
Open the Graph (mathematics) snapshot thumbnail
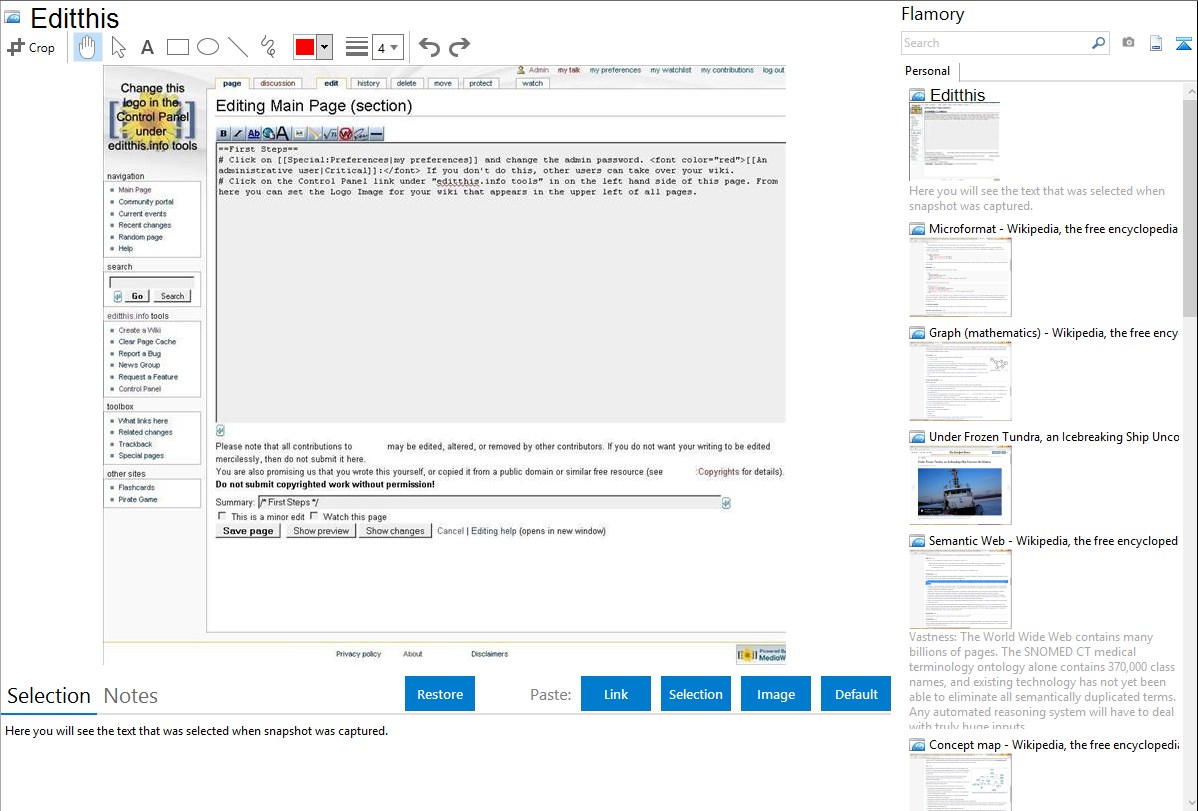tap(960, 381)
